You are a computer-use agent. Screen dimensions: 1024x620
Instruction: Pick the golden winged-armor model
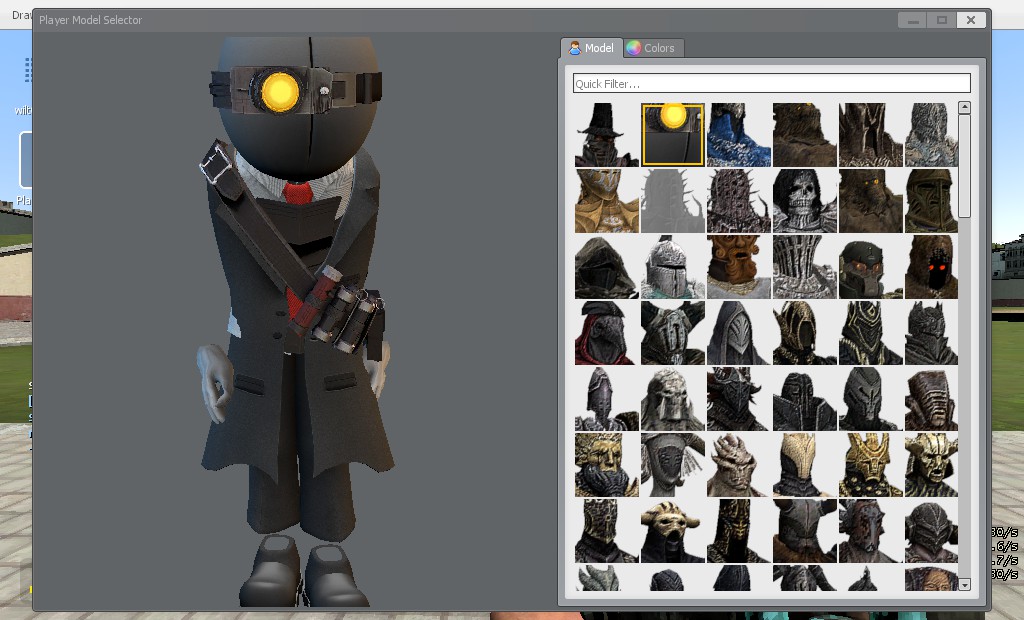coord(607,201)
